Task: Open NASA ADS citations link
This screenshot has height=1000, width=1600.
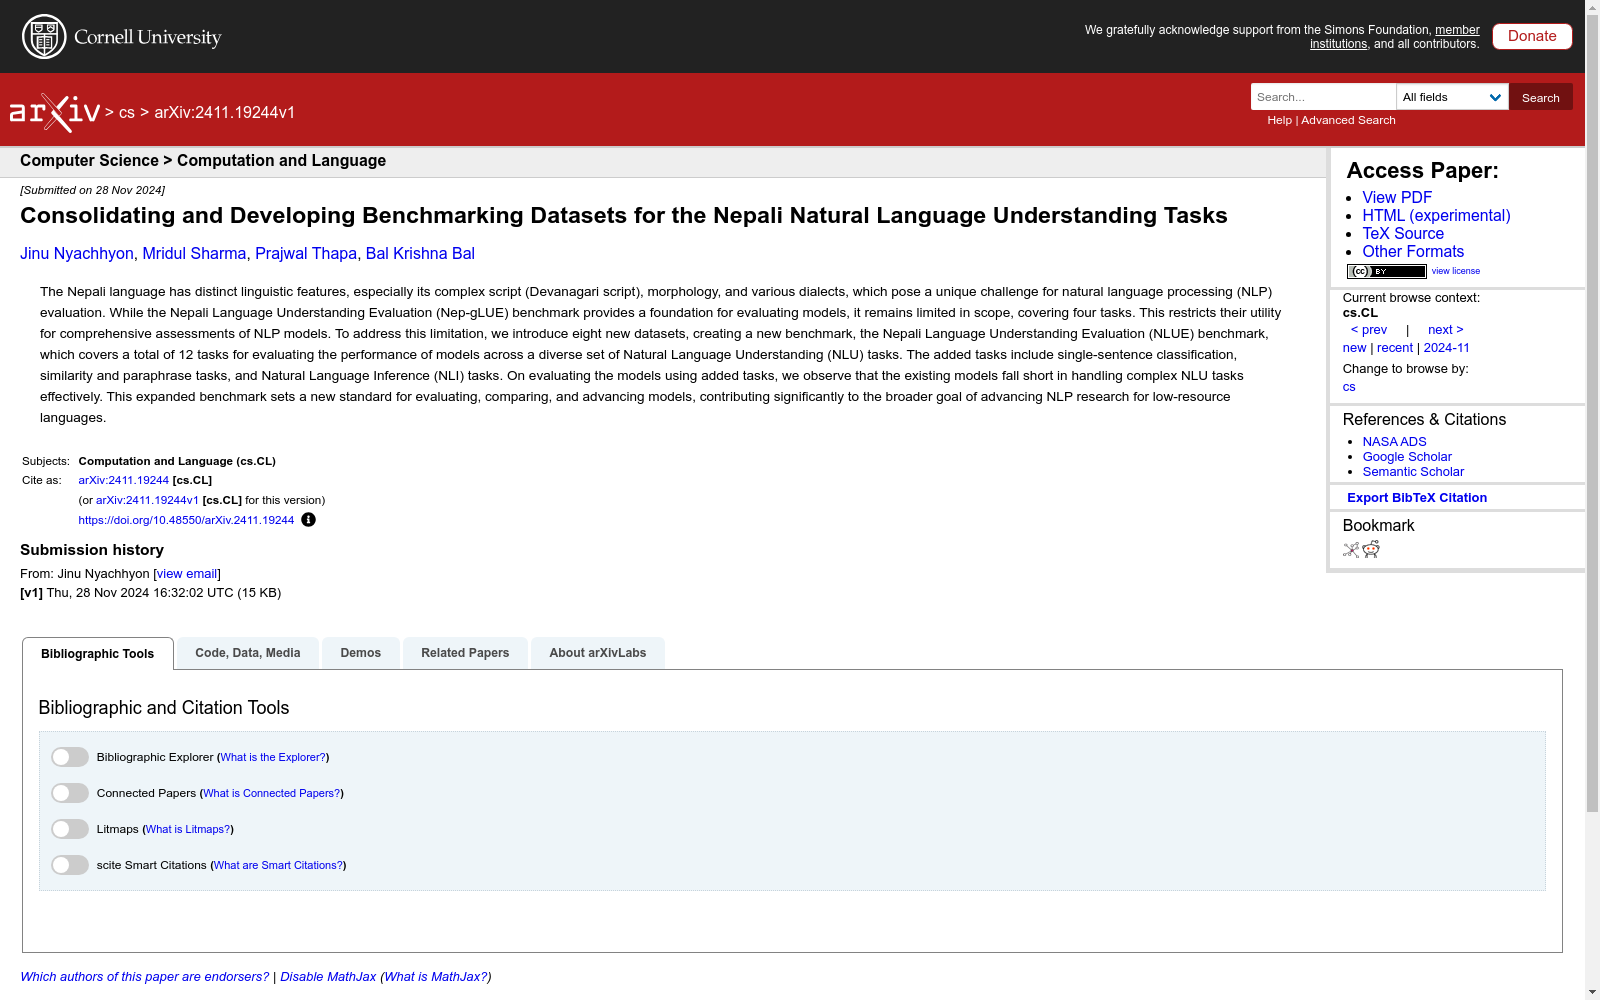Action: pos(1394,442)
